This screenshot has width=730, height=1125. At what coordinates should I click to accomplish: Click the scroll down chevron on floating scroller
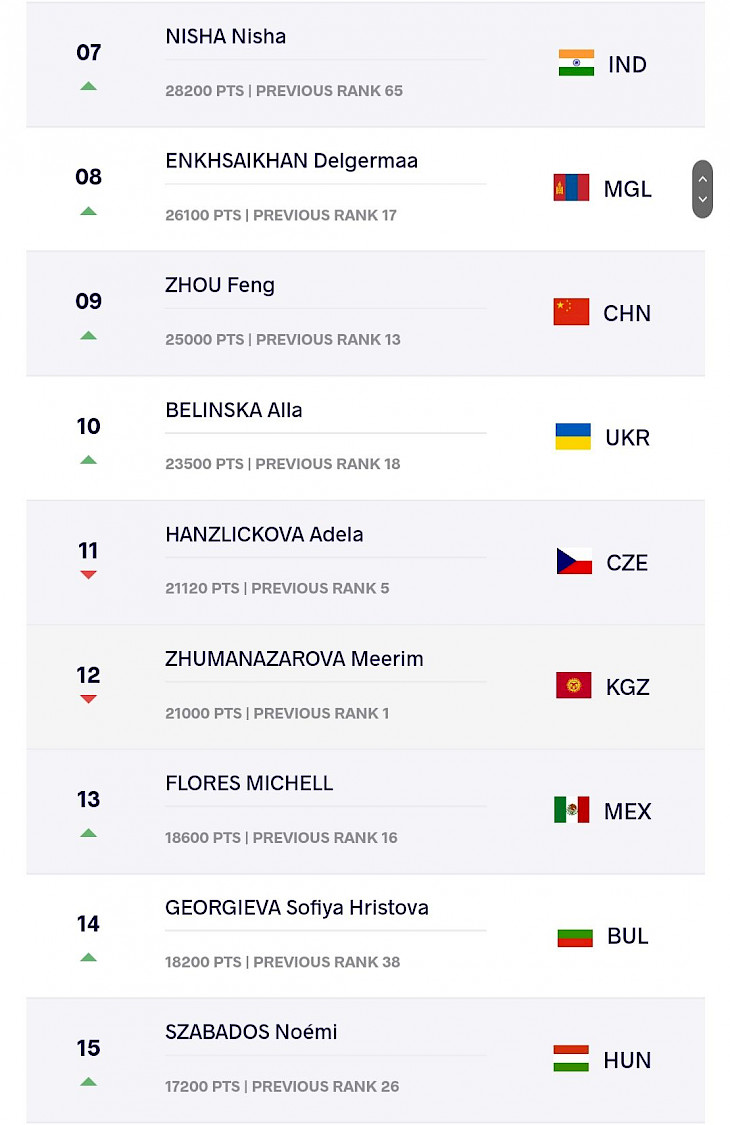click(703, 199)
